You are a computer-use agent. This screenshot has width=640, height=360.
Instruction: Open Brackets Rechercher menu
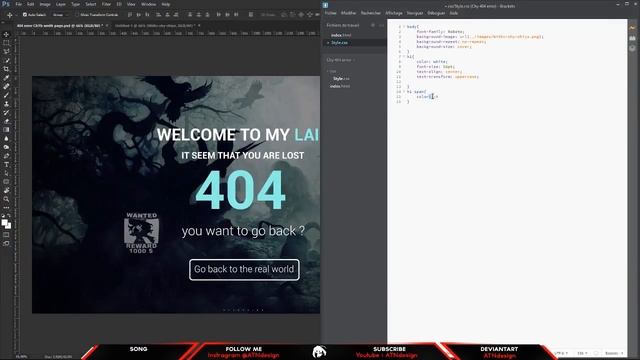click(371, 13)
